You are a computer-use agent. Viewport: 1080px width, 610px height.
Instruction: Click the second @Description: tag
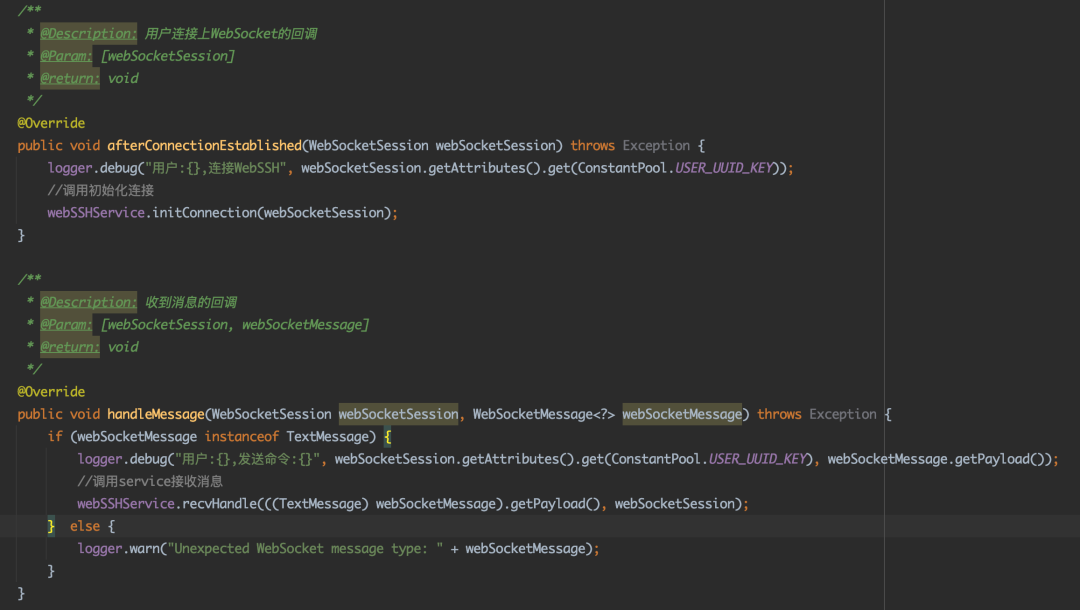tap(88, 302)
